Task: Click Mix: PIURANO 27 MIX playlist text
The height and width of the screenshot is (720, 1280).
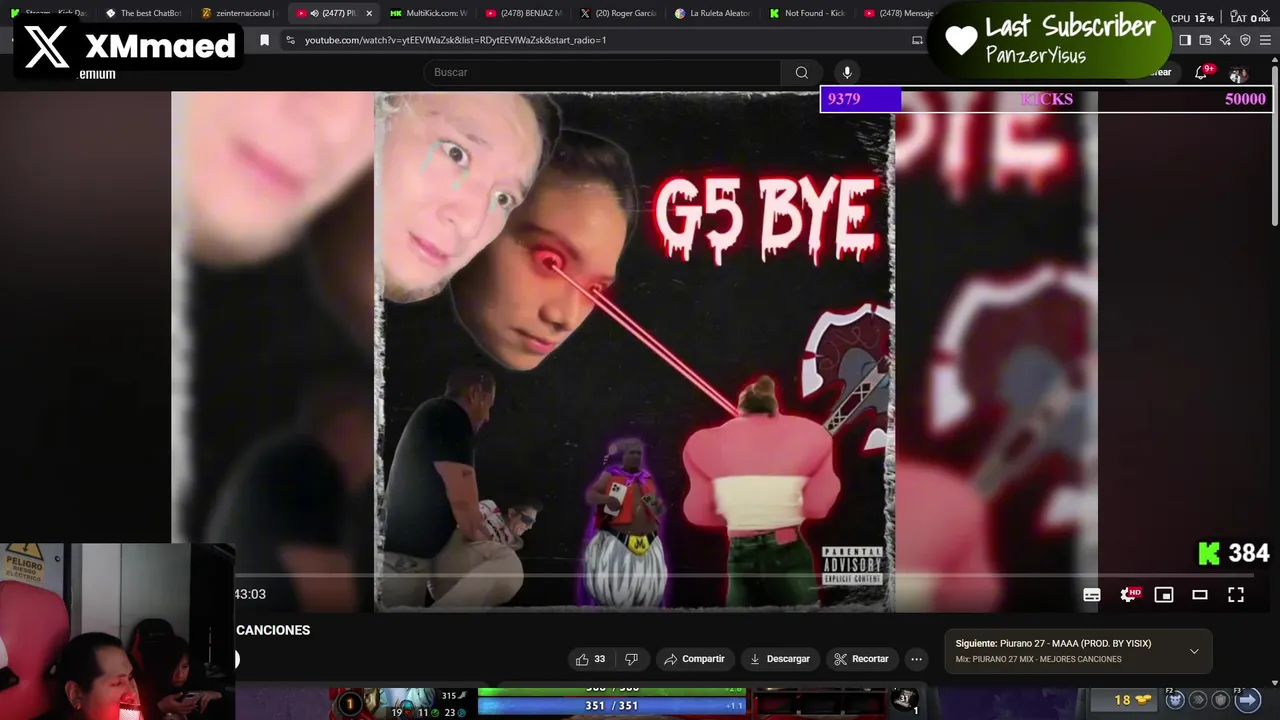Action: click(1038, 660)
